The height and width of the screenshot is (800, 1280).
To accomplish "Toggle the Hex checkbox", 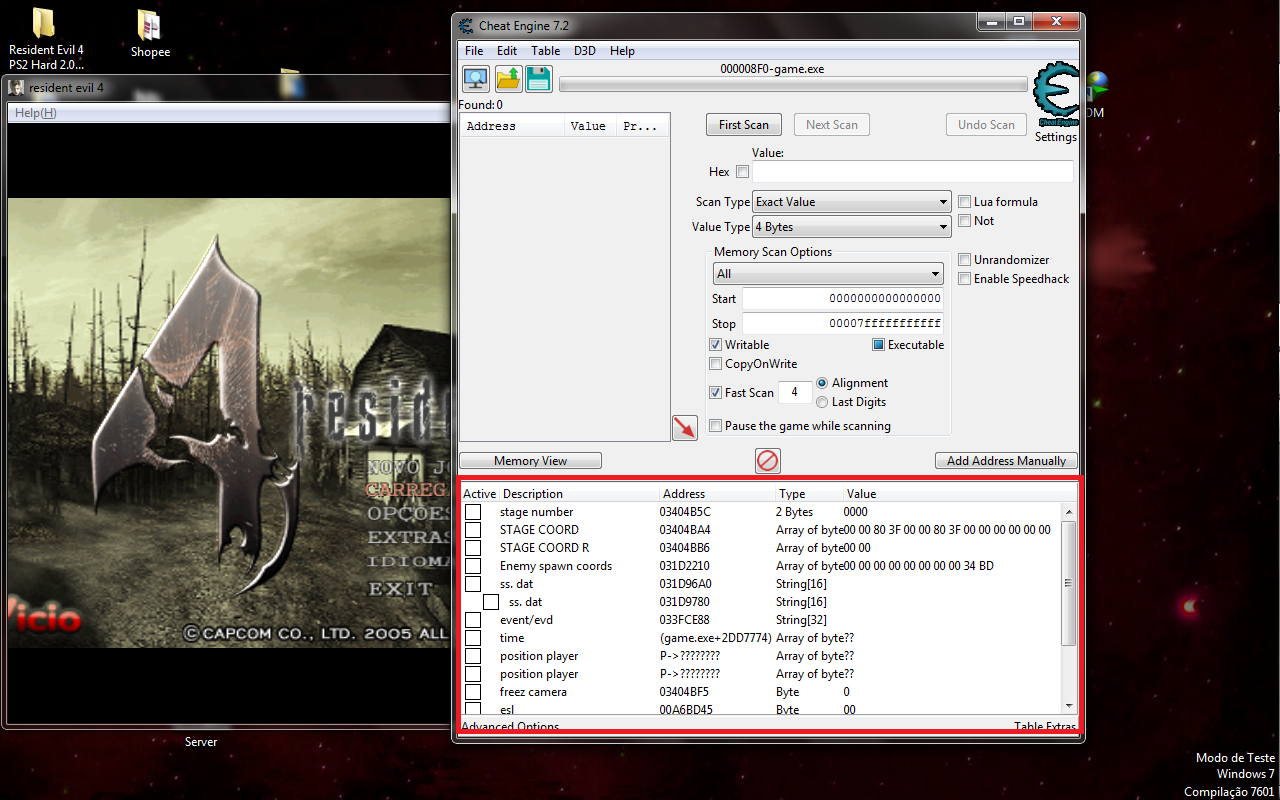I will pos(742,172).
